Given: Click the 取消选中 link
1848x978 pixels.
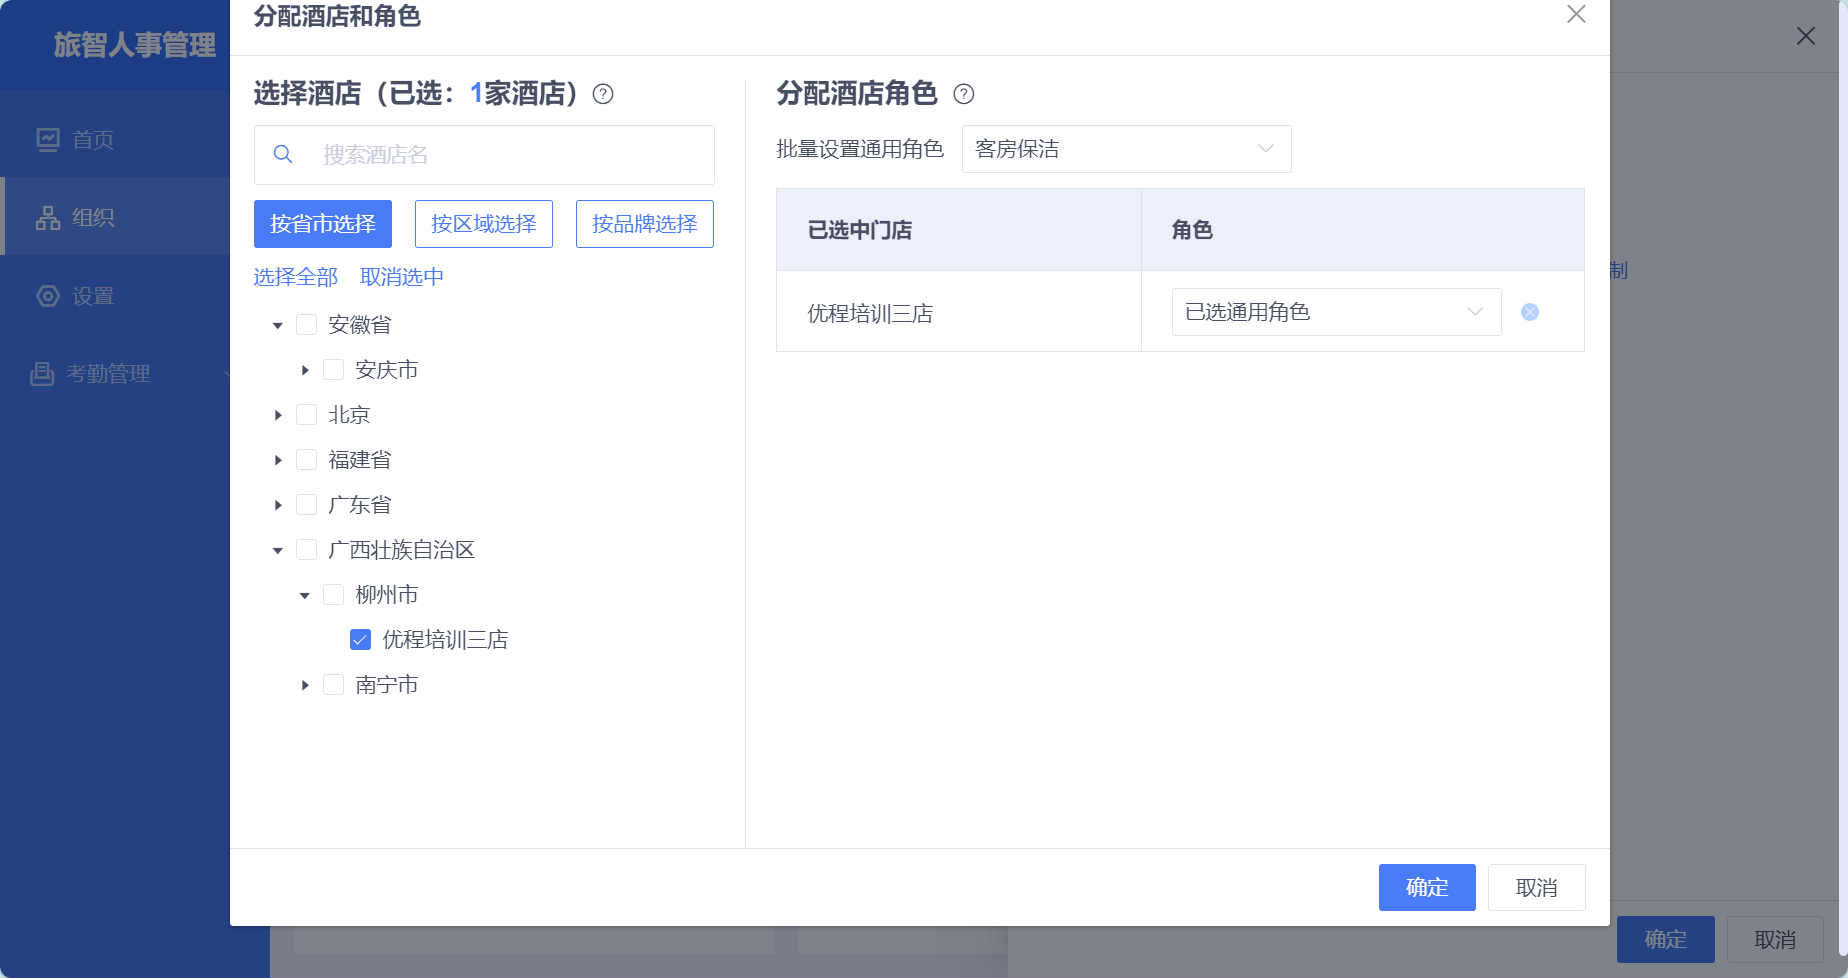Looking at the screenshot, I should point(402,277).
